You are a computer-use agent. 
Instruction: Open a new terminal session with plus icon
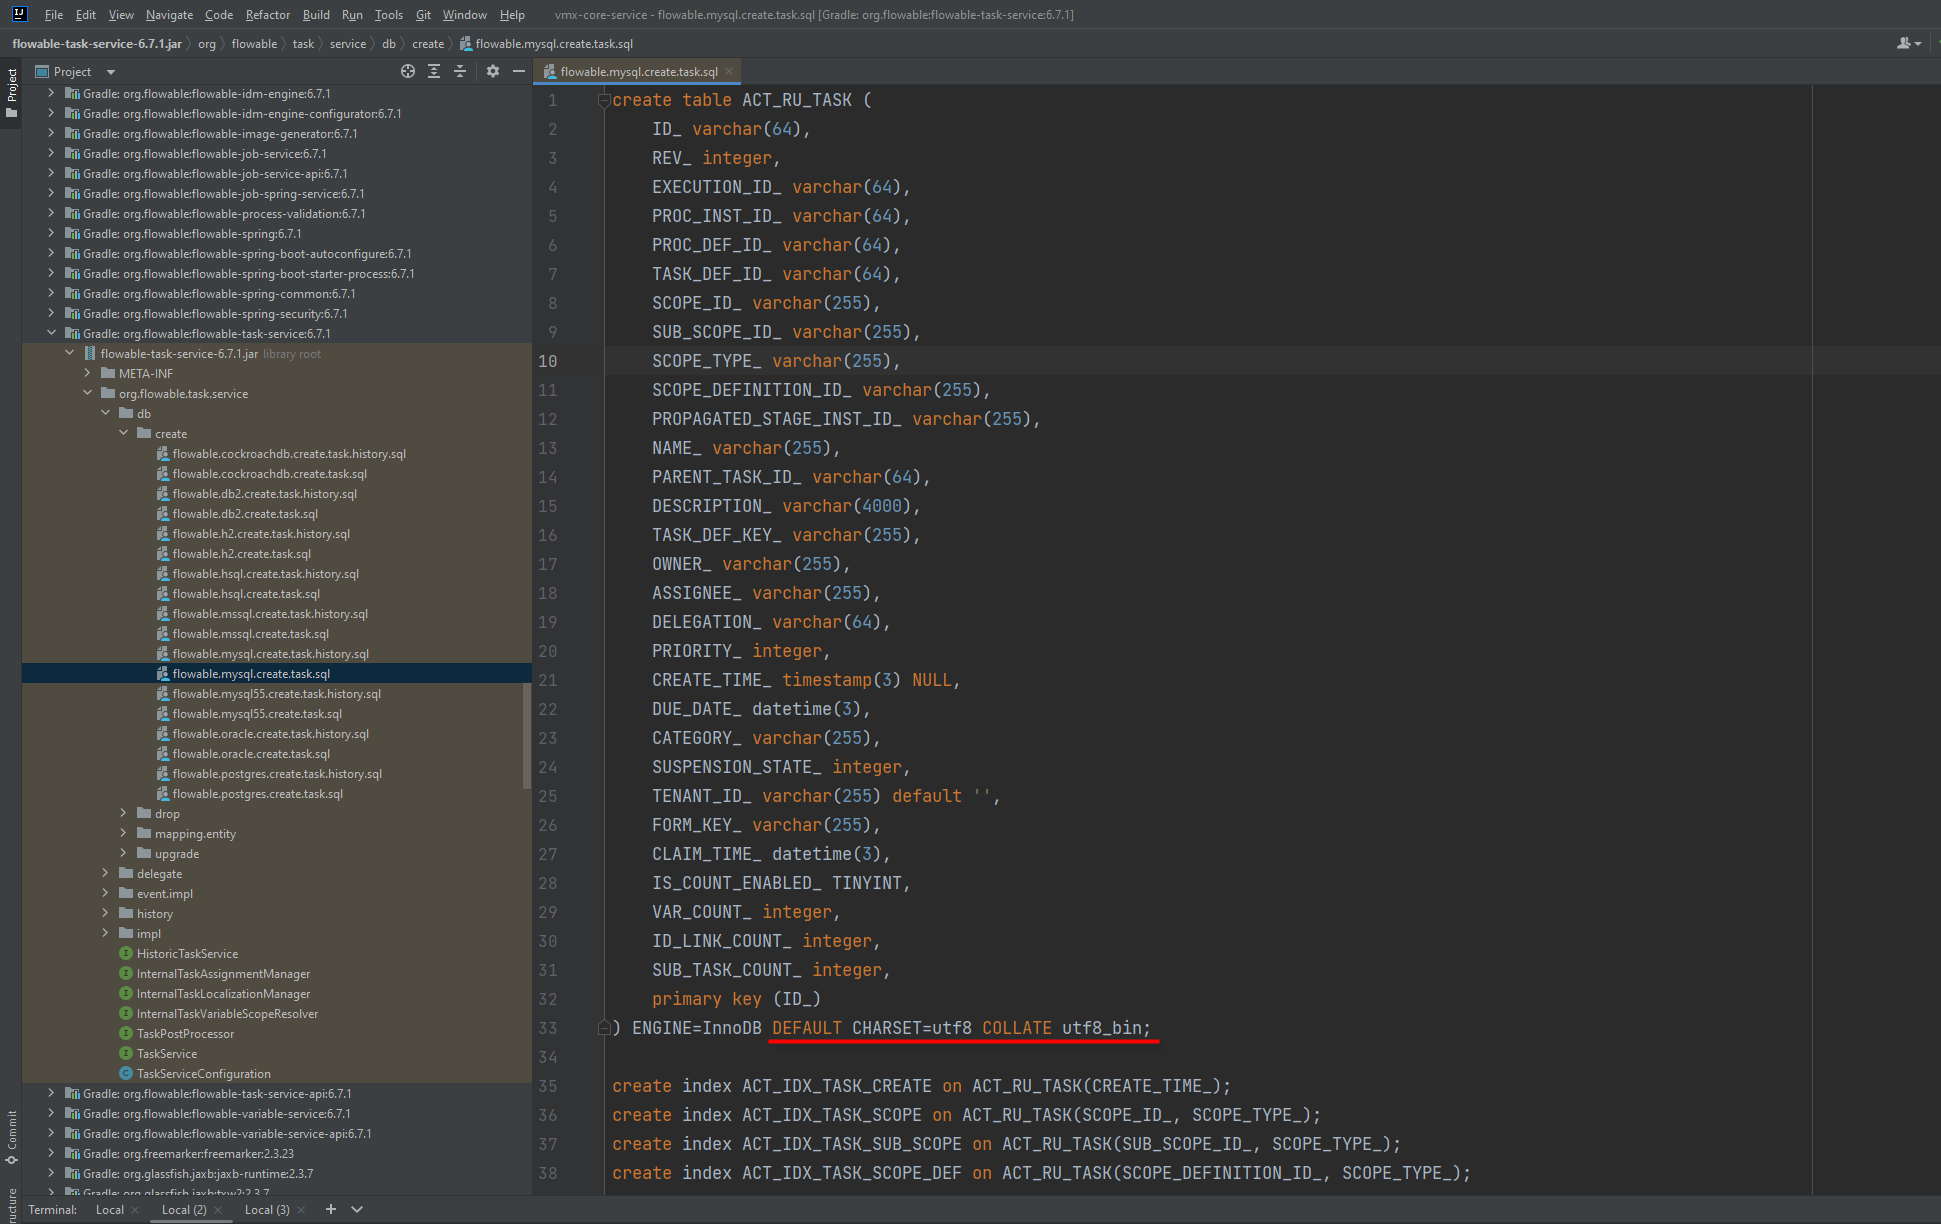click(x=331, y=1209)
